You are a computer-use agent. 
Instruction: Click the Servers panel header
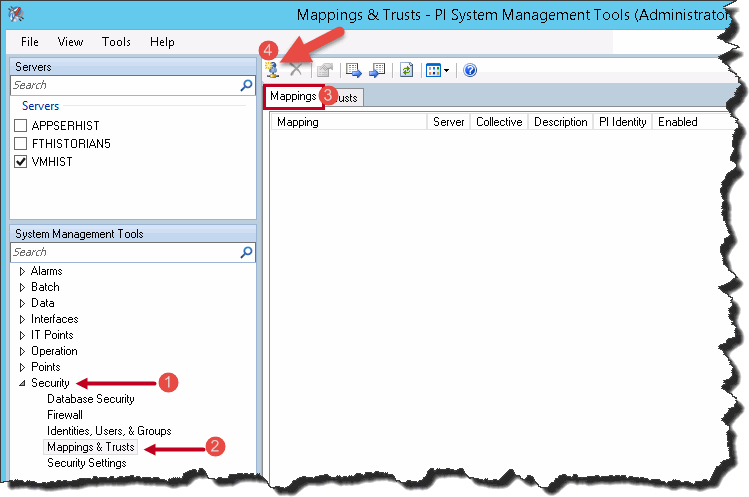click(x=133, y=67)
